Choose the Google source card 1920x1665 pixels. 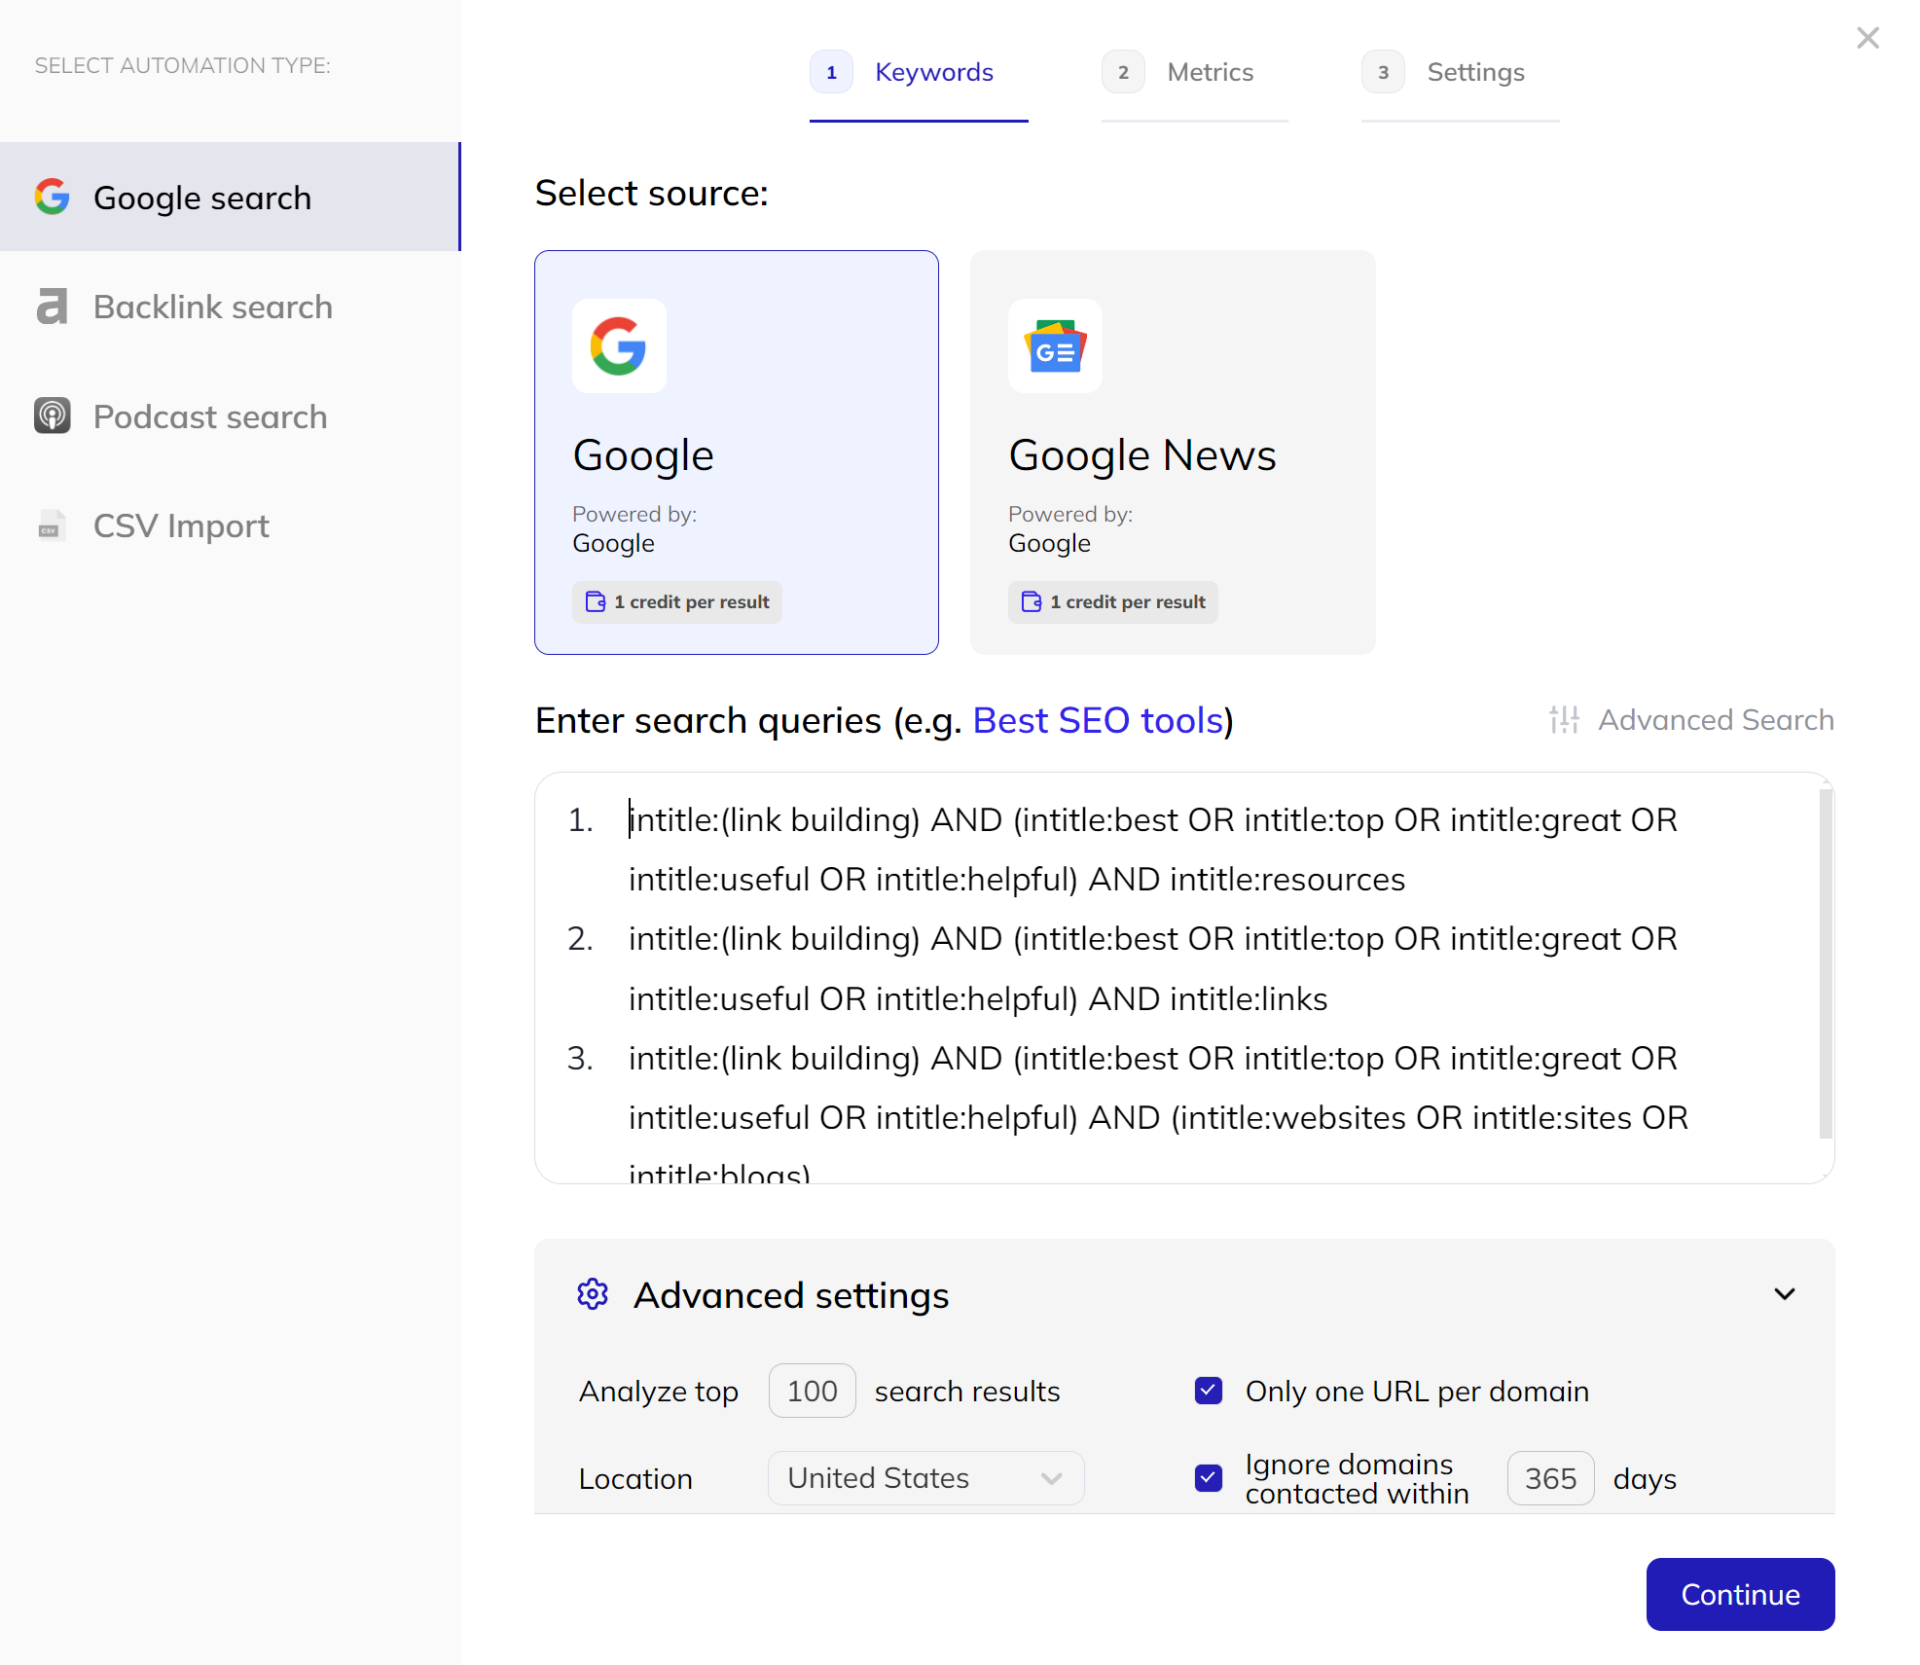(736, 452)
